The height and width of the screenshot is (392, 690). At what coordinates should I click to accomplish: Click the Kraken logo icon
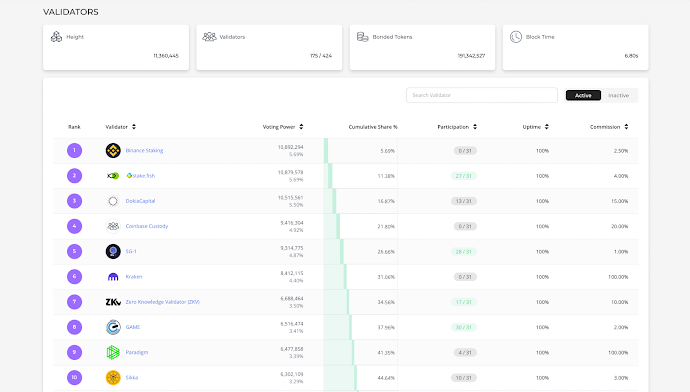(x=113, y=277)
